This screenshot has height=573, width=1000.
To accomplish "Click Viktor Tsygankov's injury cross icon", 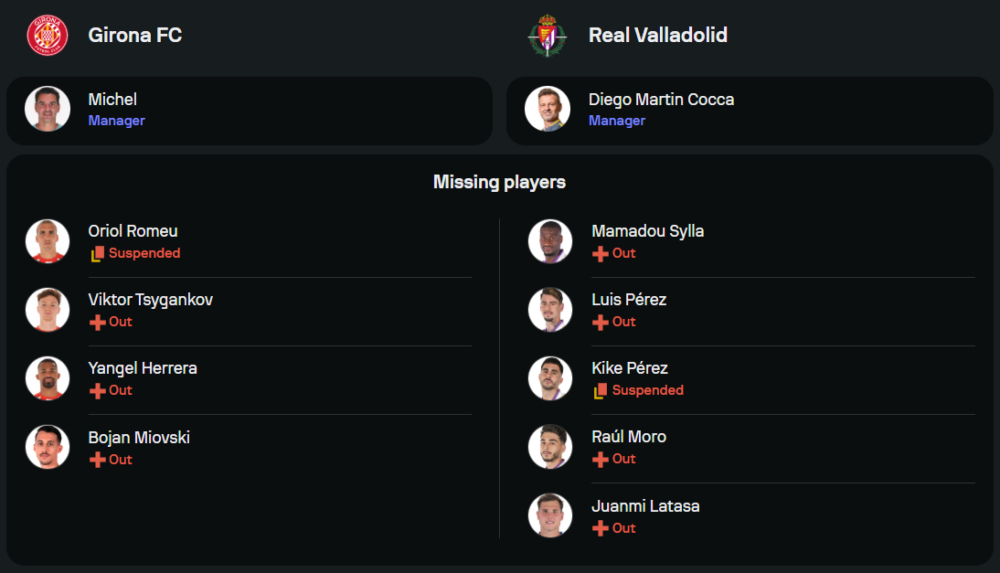I will tap(97, 322).
